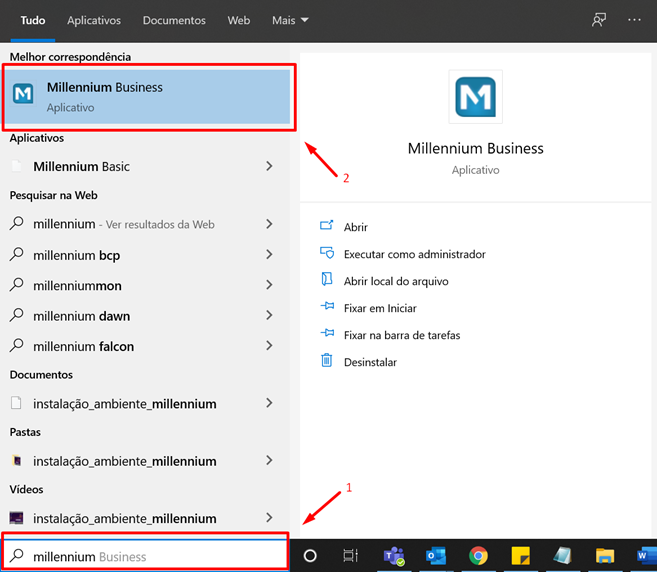
Task: Click the notepad-like app icon on taskbar
Action: (x=562, y=556)
